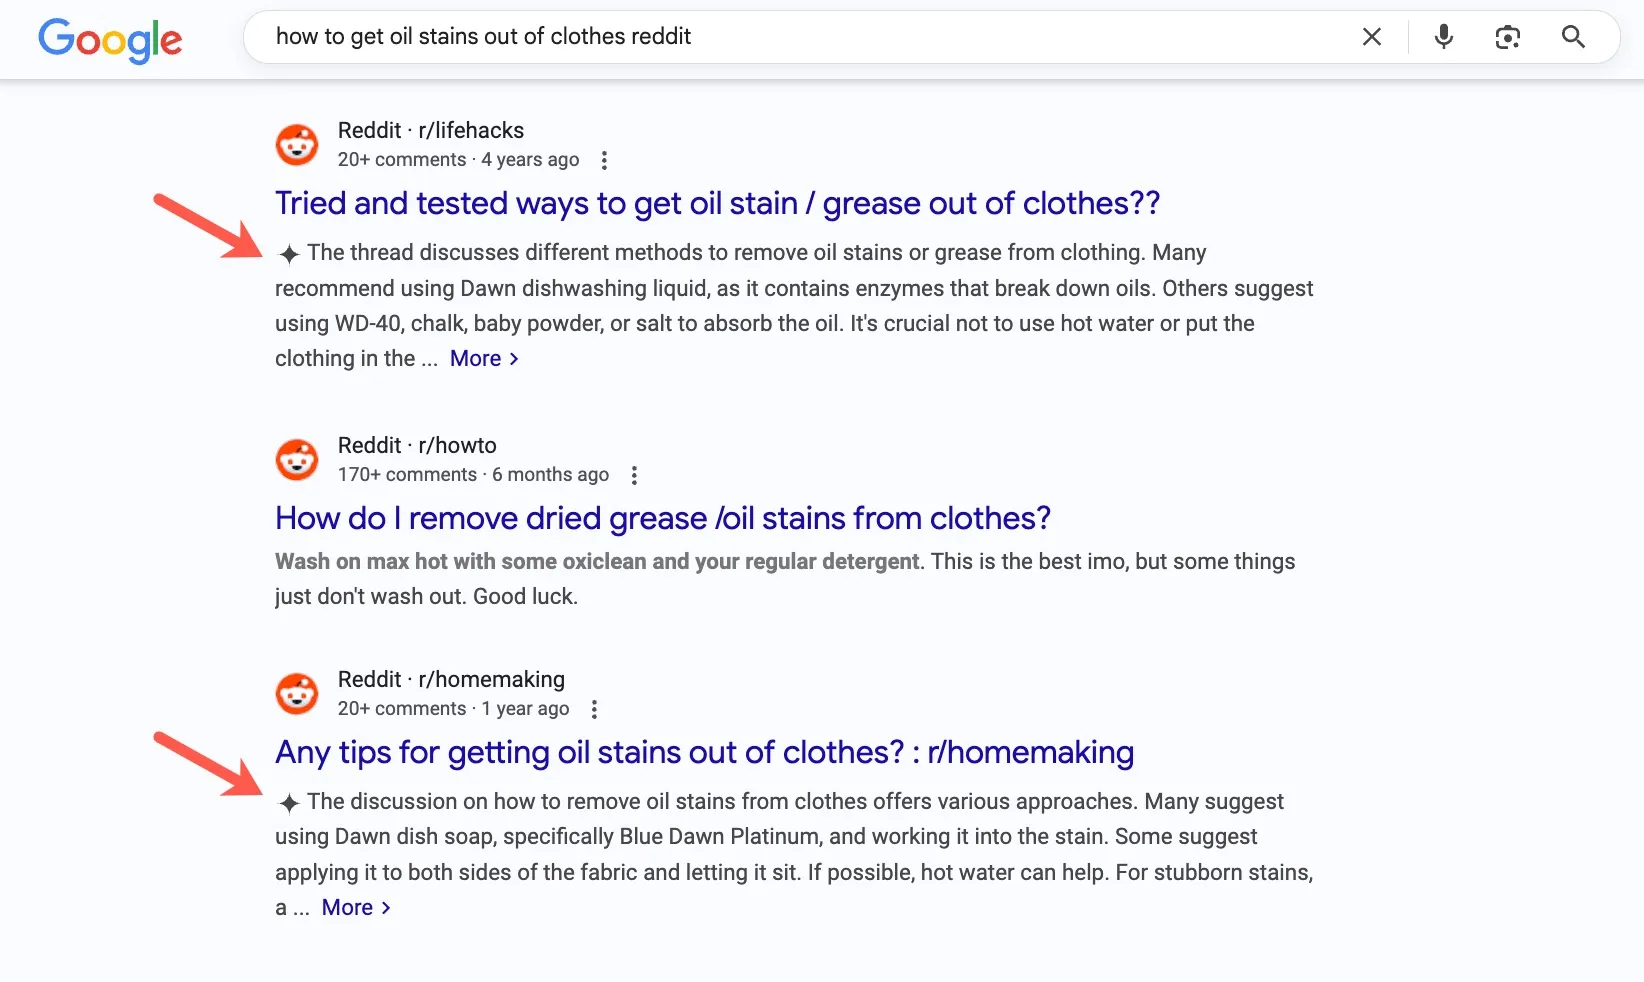Click the Reddit icon beside r/homemaking
1644x982 pixels.
pyautogui.click(x=297, y=694)
